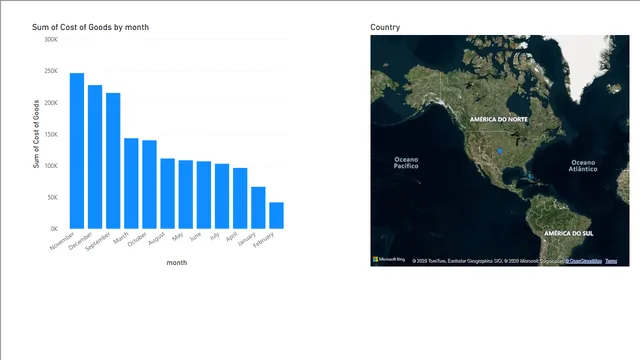Select the March bar in the chart
Image resolution: width=640 pixels, height=360 pixels.
click(x=131, y=183)
